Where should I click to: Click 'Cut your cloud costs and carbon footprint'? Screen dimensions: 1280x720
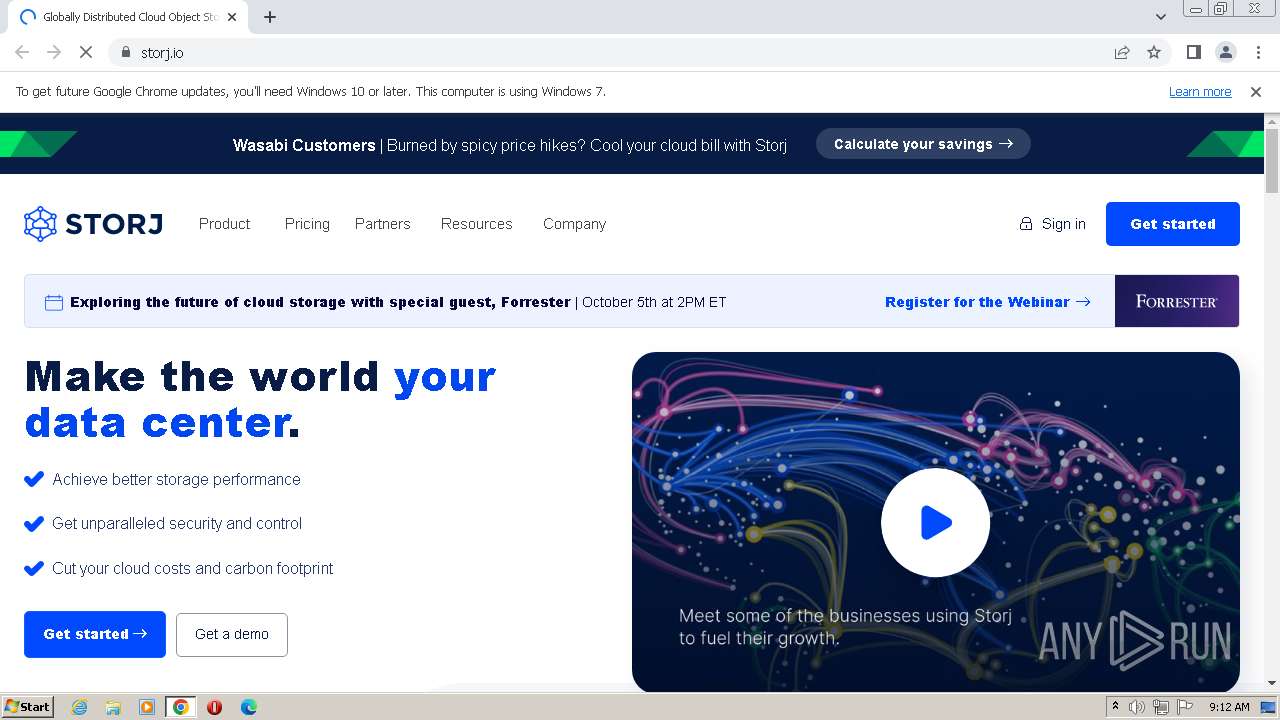[192, 568]
